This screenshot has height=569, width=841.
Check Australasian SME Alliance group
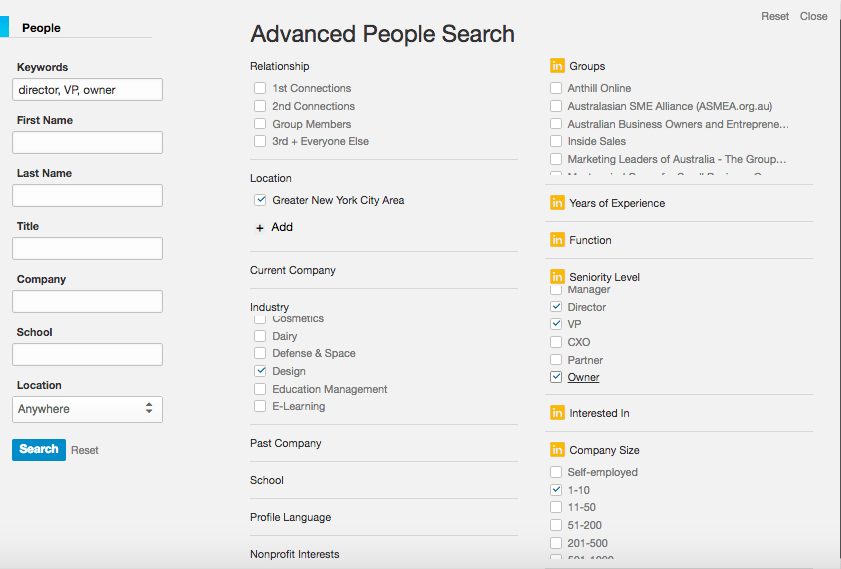tap(556, 106)
